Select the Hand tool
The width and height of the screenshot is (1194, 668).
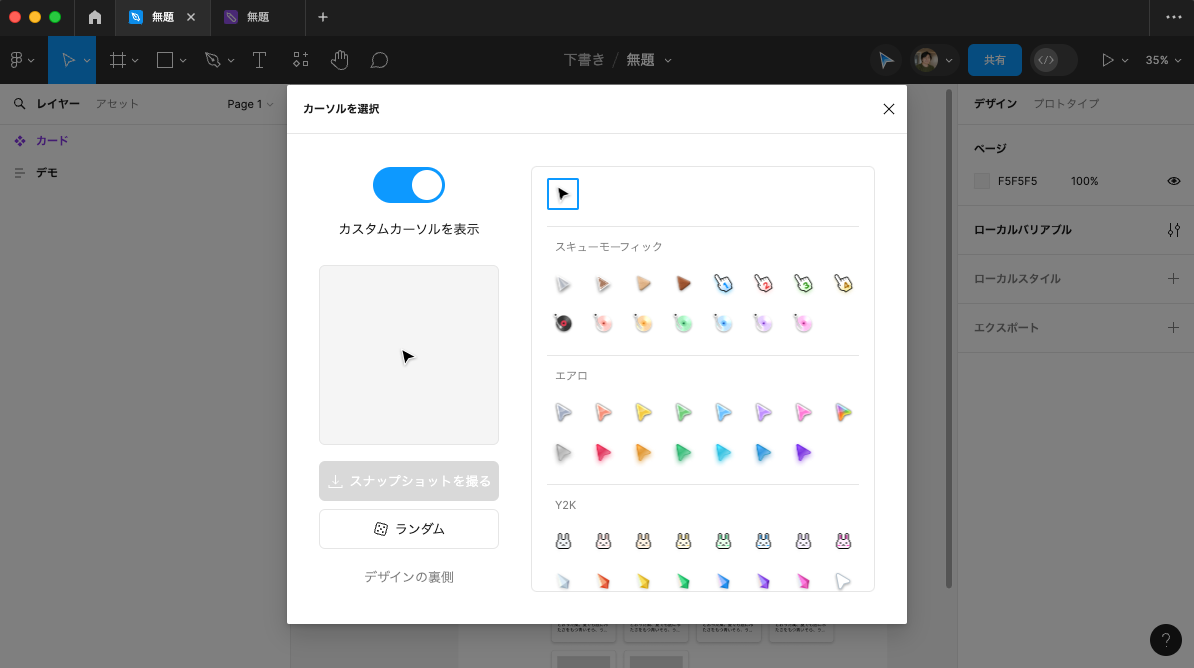(x=339, y=60)
